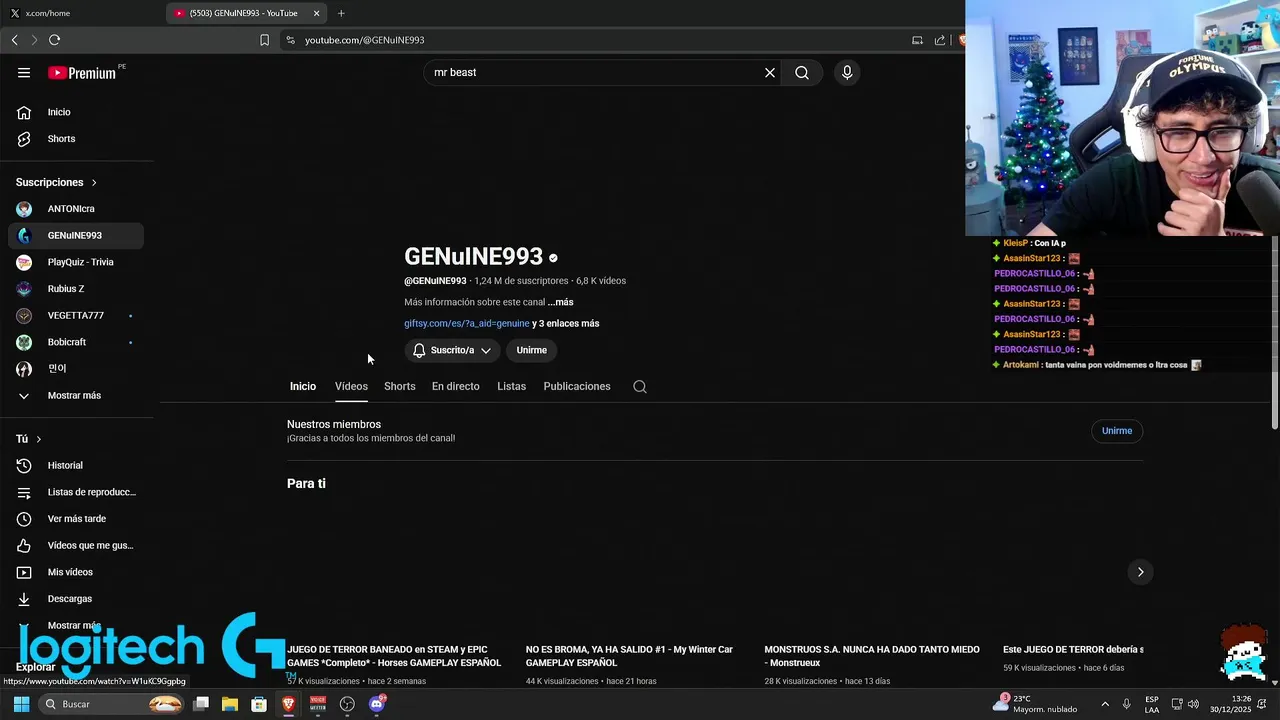Advance Para ti carousel with next arrow
The height and width of the screenshot is (720, 1280).
[1140, 572]
